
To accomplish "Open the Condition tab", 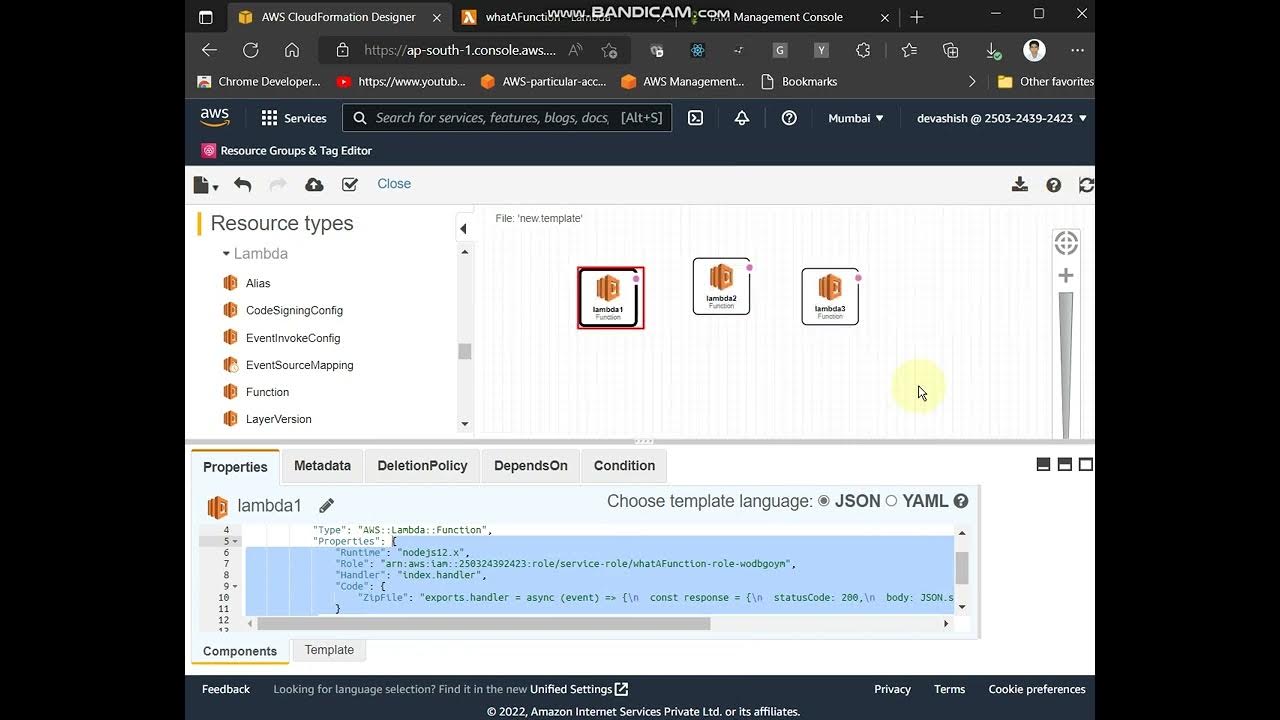I will (x=624, y=466).
